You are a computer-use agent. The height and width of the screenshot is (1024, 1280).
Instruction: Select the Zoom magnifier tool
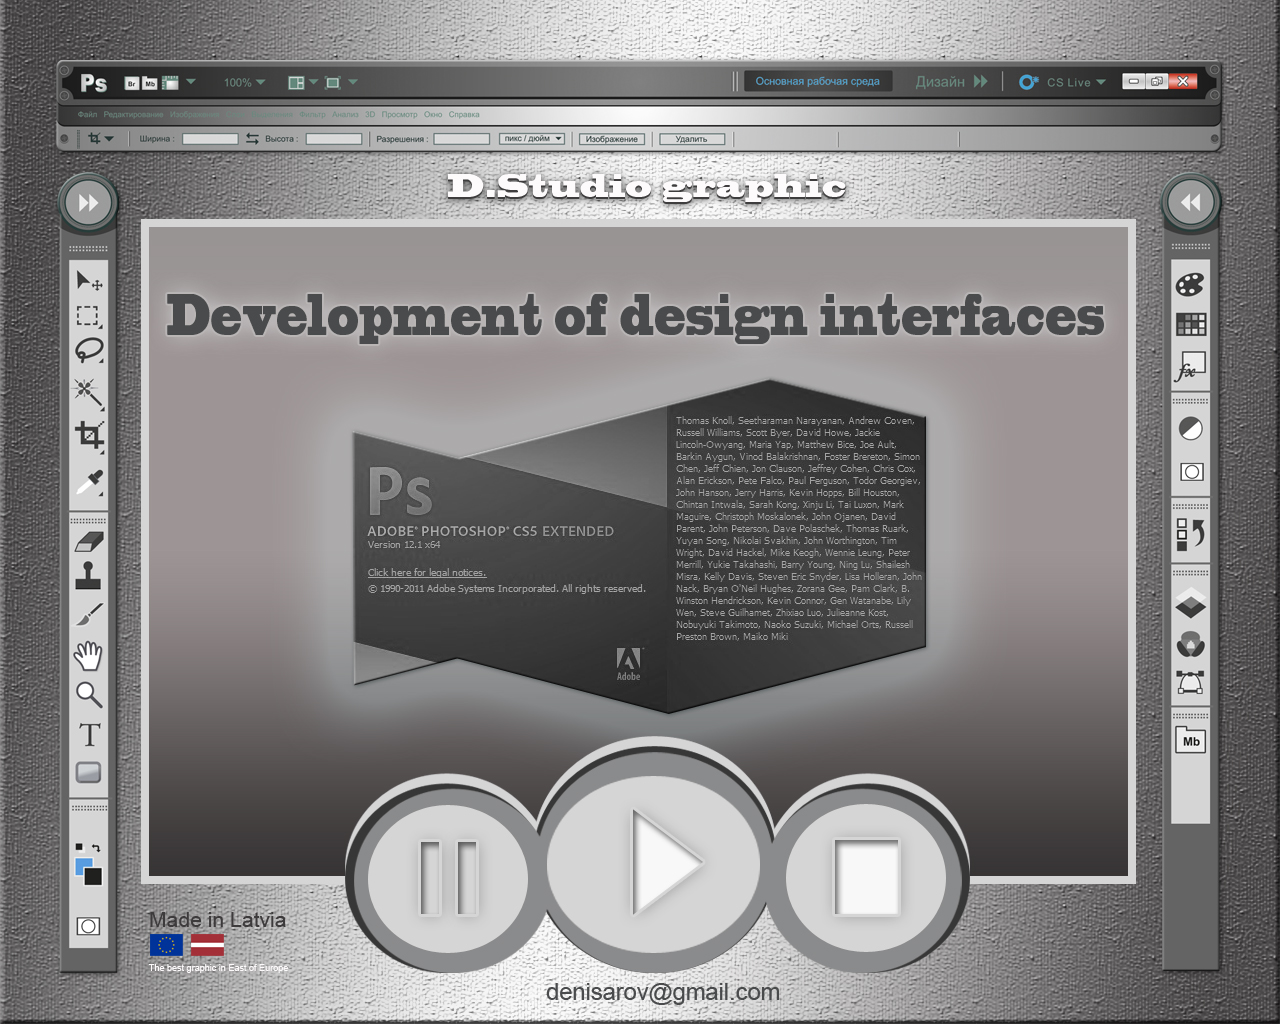(89, 694)
